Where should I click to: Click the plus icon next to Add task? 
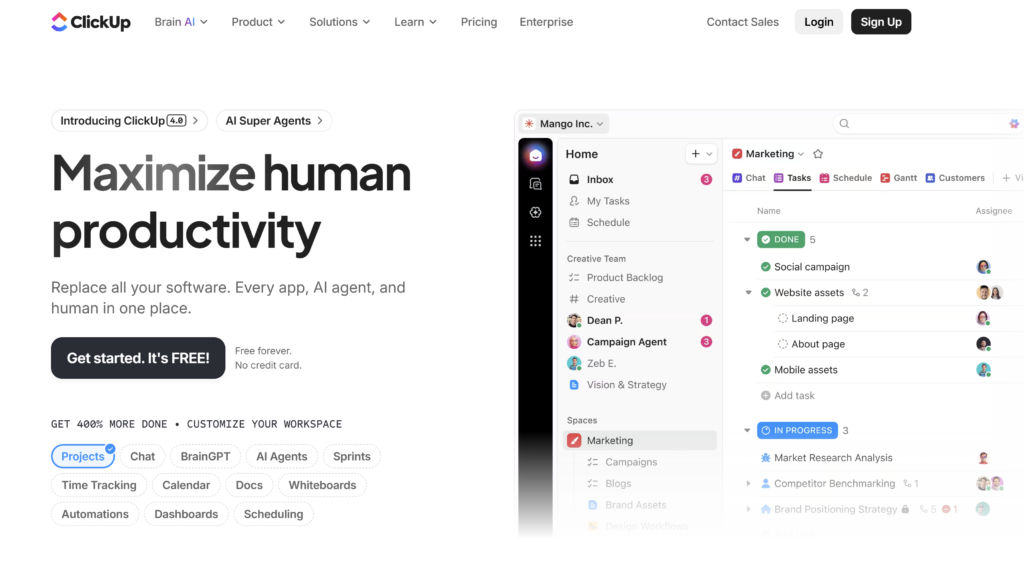pos(766,396)
